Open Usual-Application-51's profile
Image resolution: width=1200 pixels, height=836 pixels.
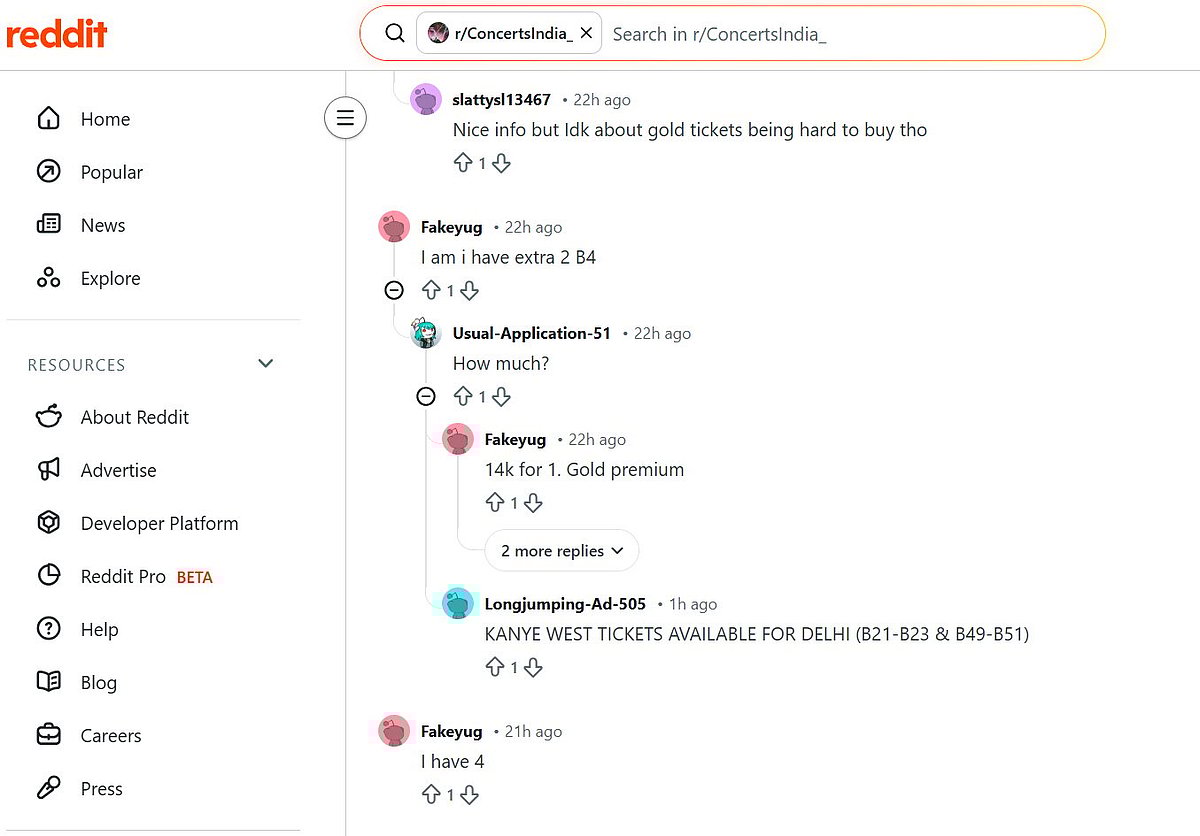click(x=531, y=333)
